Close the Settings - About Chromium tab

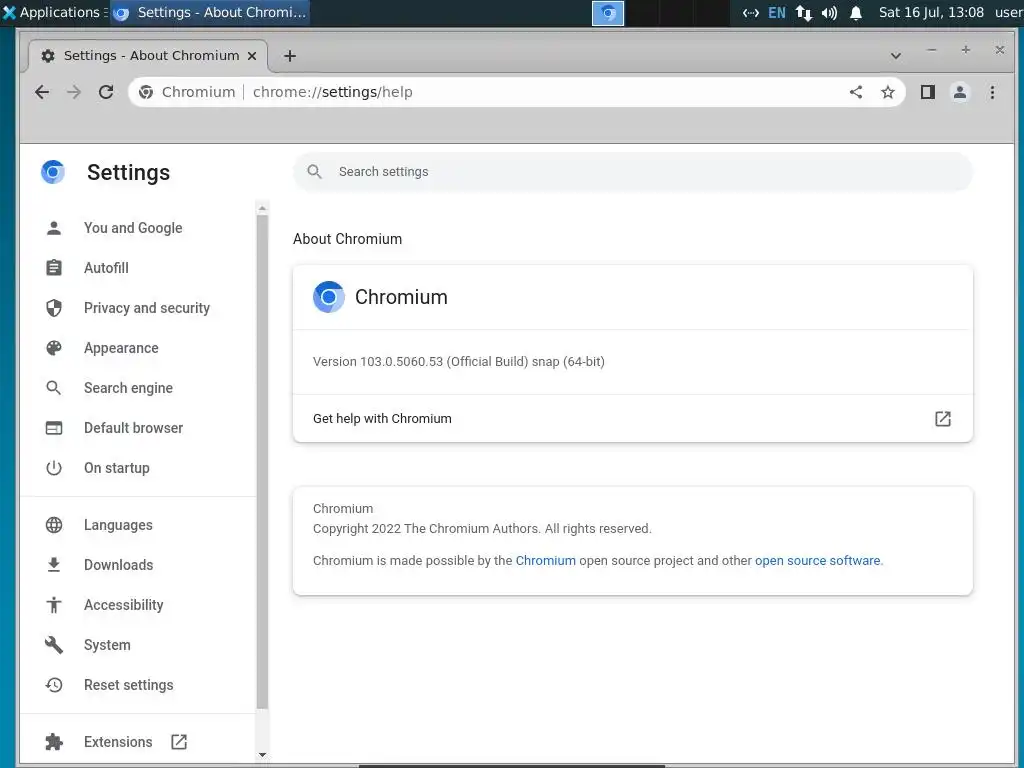click(x=251, y=56)
